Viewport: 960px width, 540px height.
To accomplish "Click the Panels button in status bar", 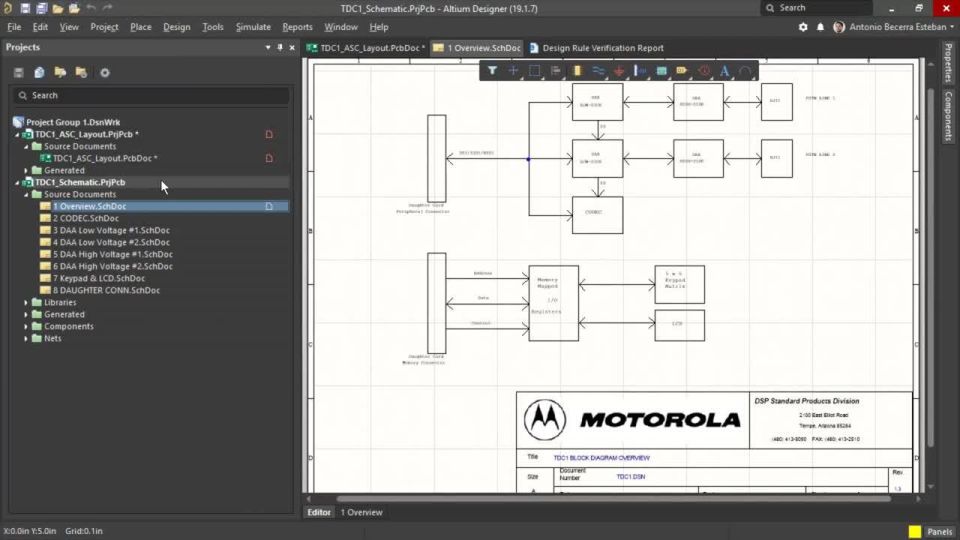I will click(x=939, y=531).
